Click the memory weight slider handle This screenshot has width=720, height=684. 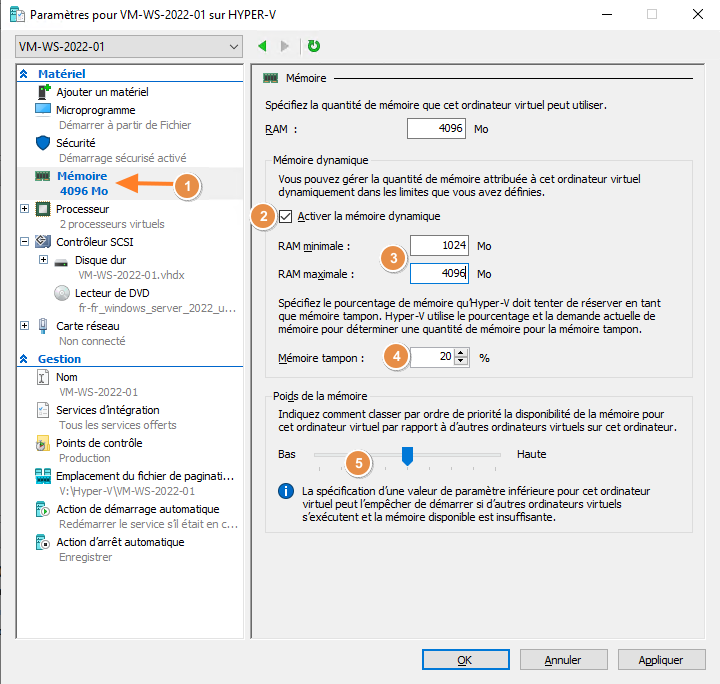click(407, 456)
